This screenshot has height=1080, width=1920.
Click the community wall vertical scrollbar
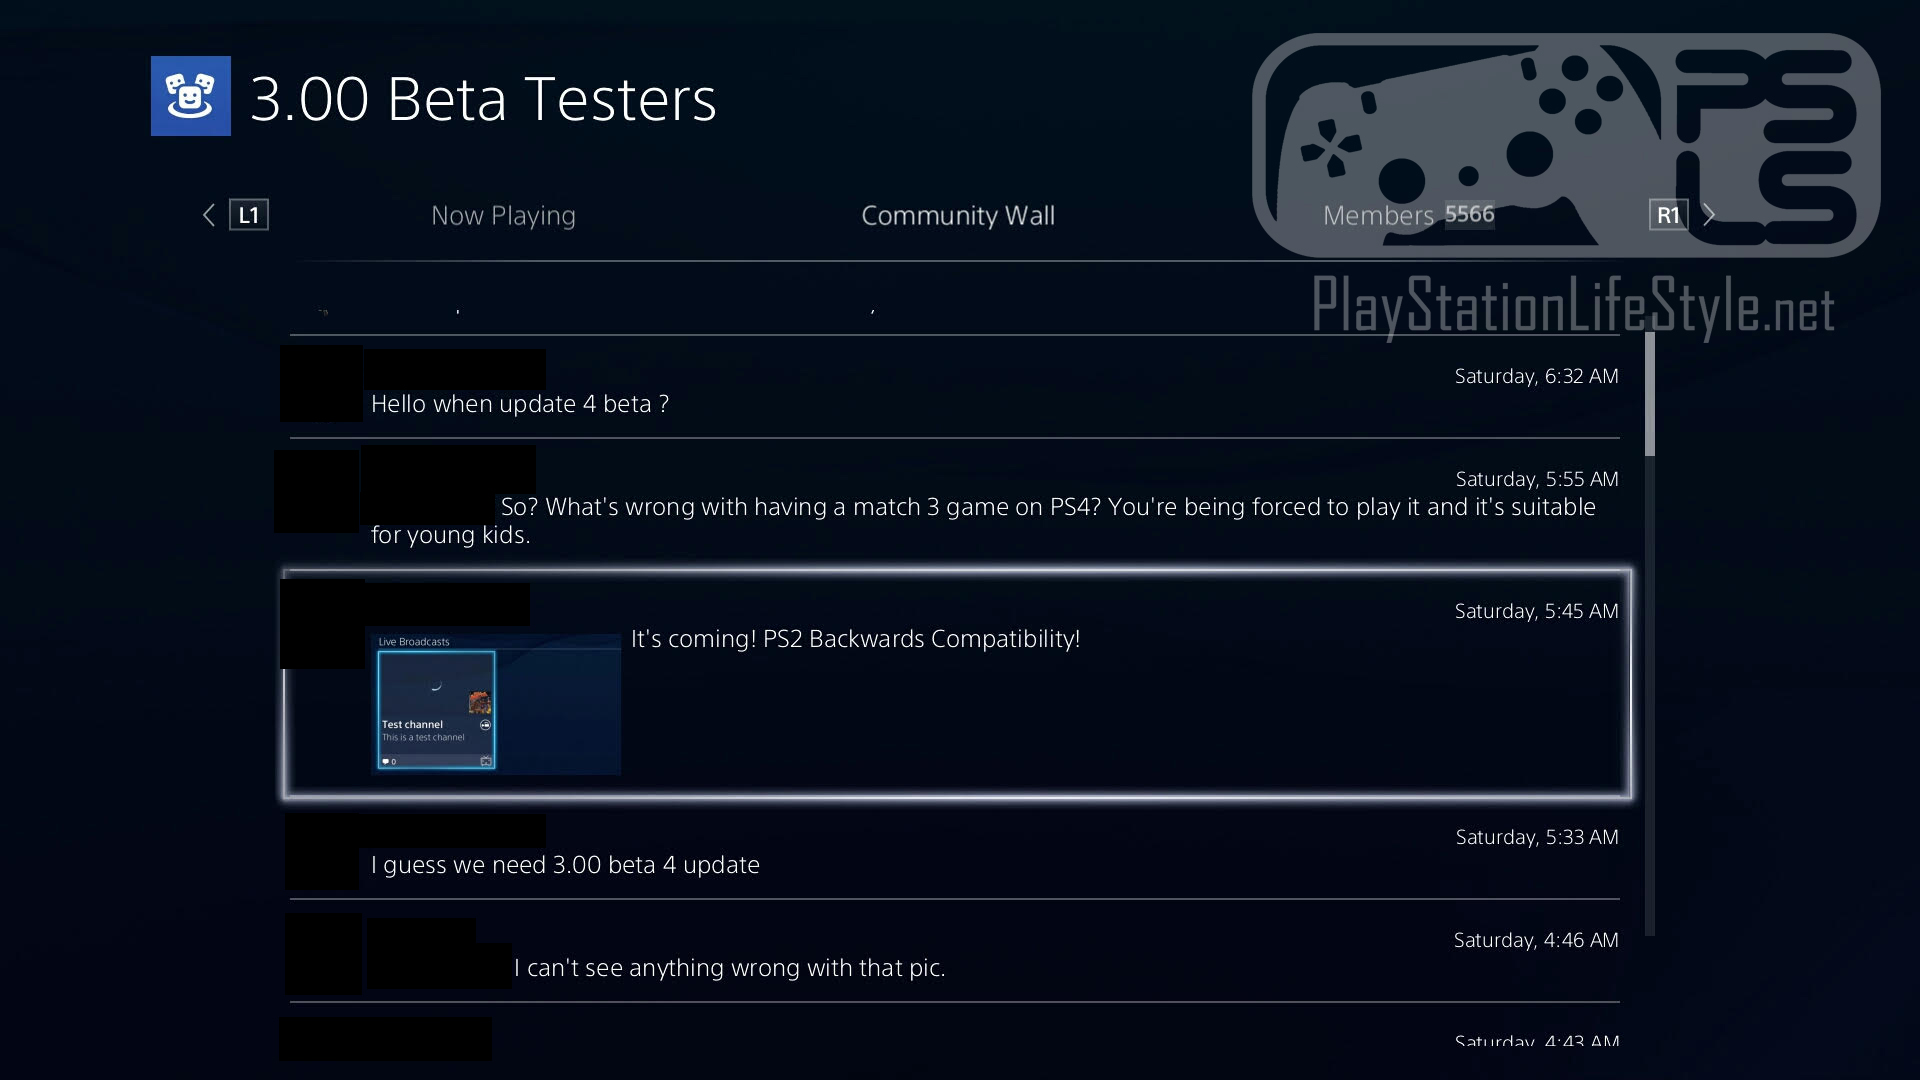1649,634
